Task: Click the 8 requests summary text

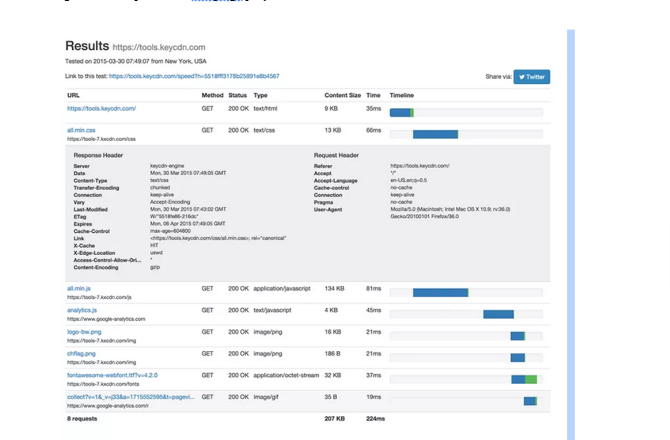Action: coord(82,419)
